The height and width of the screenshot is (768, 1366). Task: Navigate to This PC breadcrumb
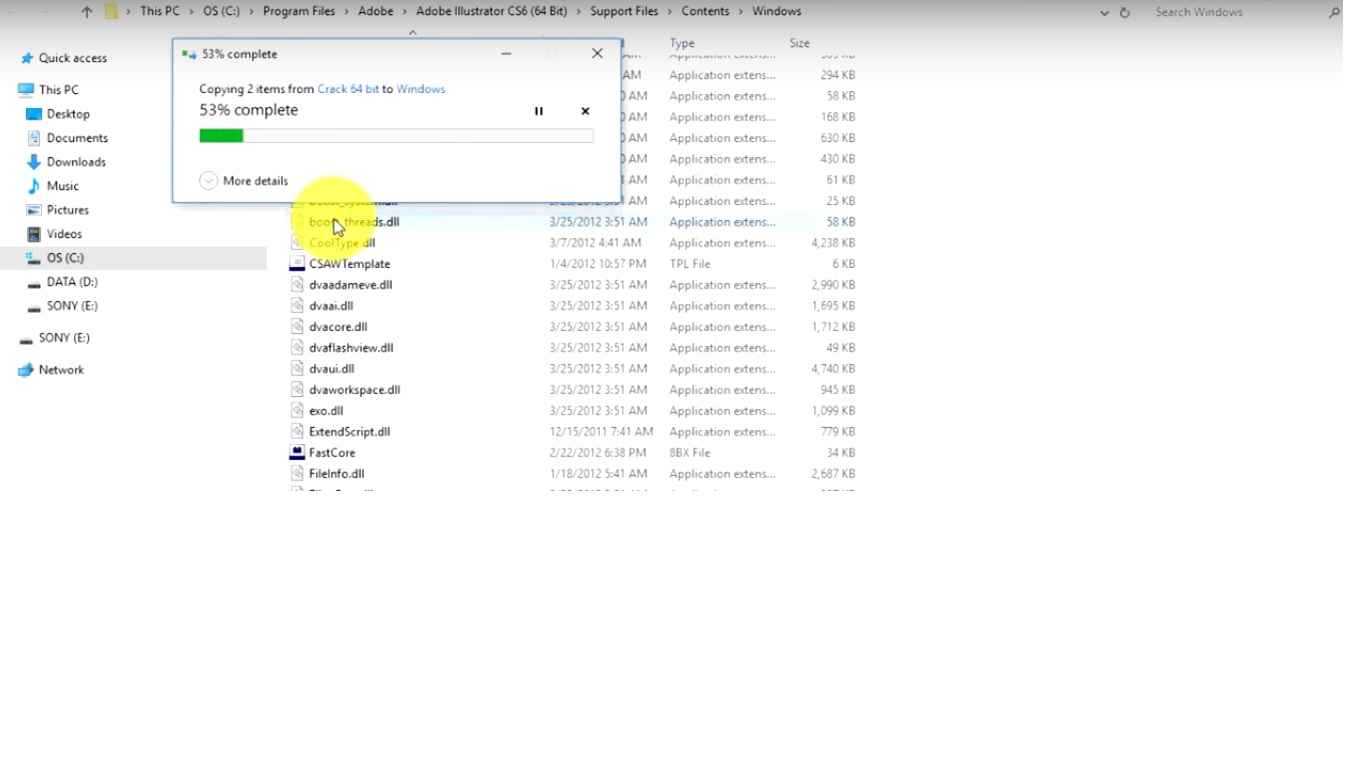point(160,12)
